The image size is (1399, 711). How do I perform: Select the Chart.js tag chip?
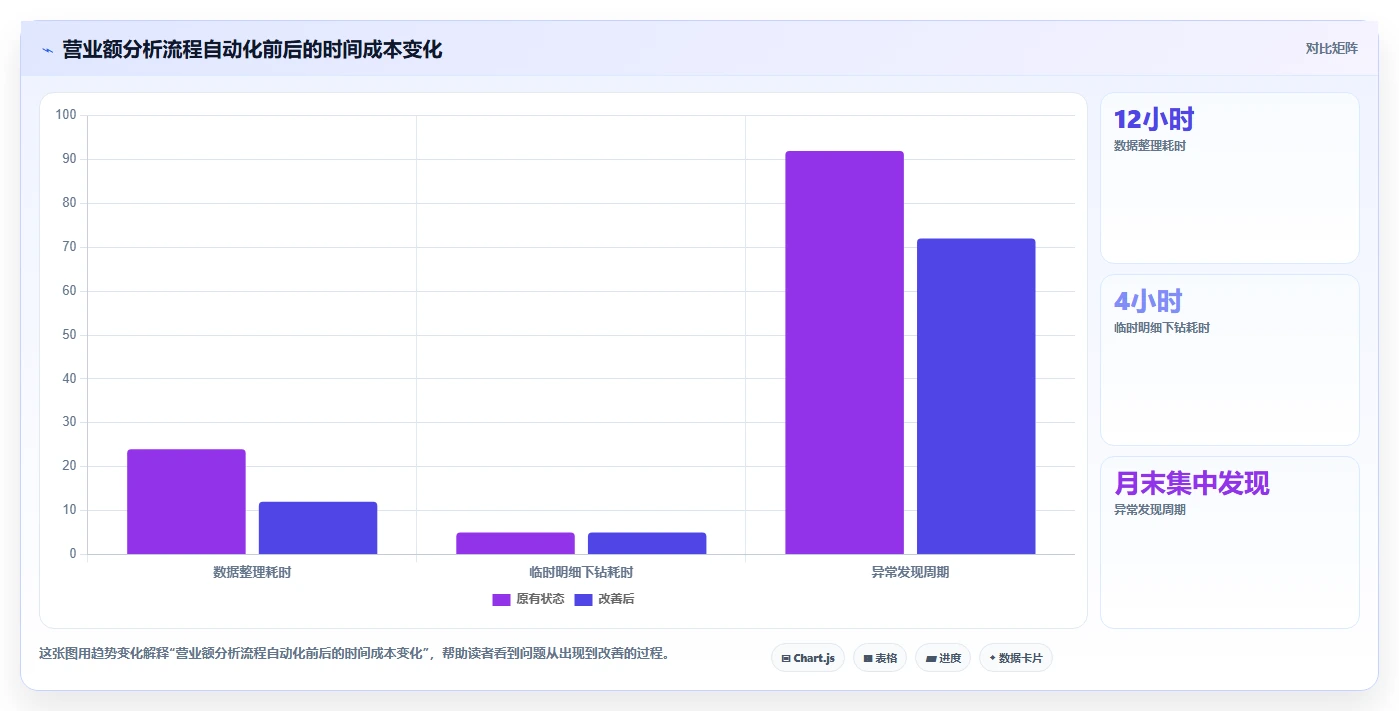[808, 658]
